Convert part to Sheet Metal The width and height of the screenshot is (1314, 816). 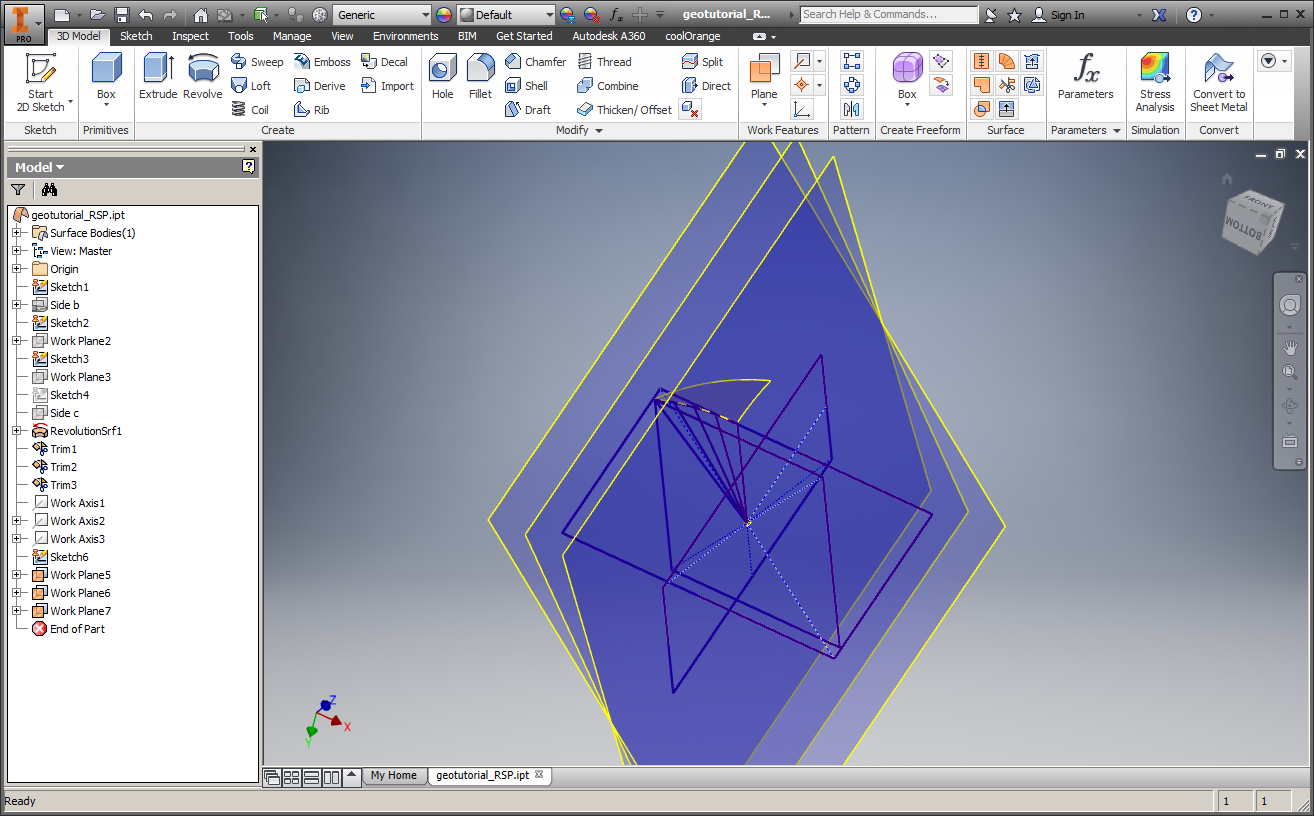pos(1218,82)
